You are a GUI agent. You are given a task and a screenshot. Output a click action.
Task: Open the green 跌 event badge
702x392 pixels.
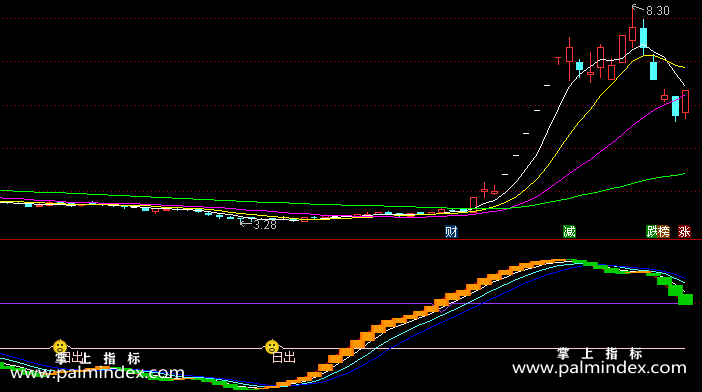click(x=652, y=232)
